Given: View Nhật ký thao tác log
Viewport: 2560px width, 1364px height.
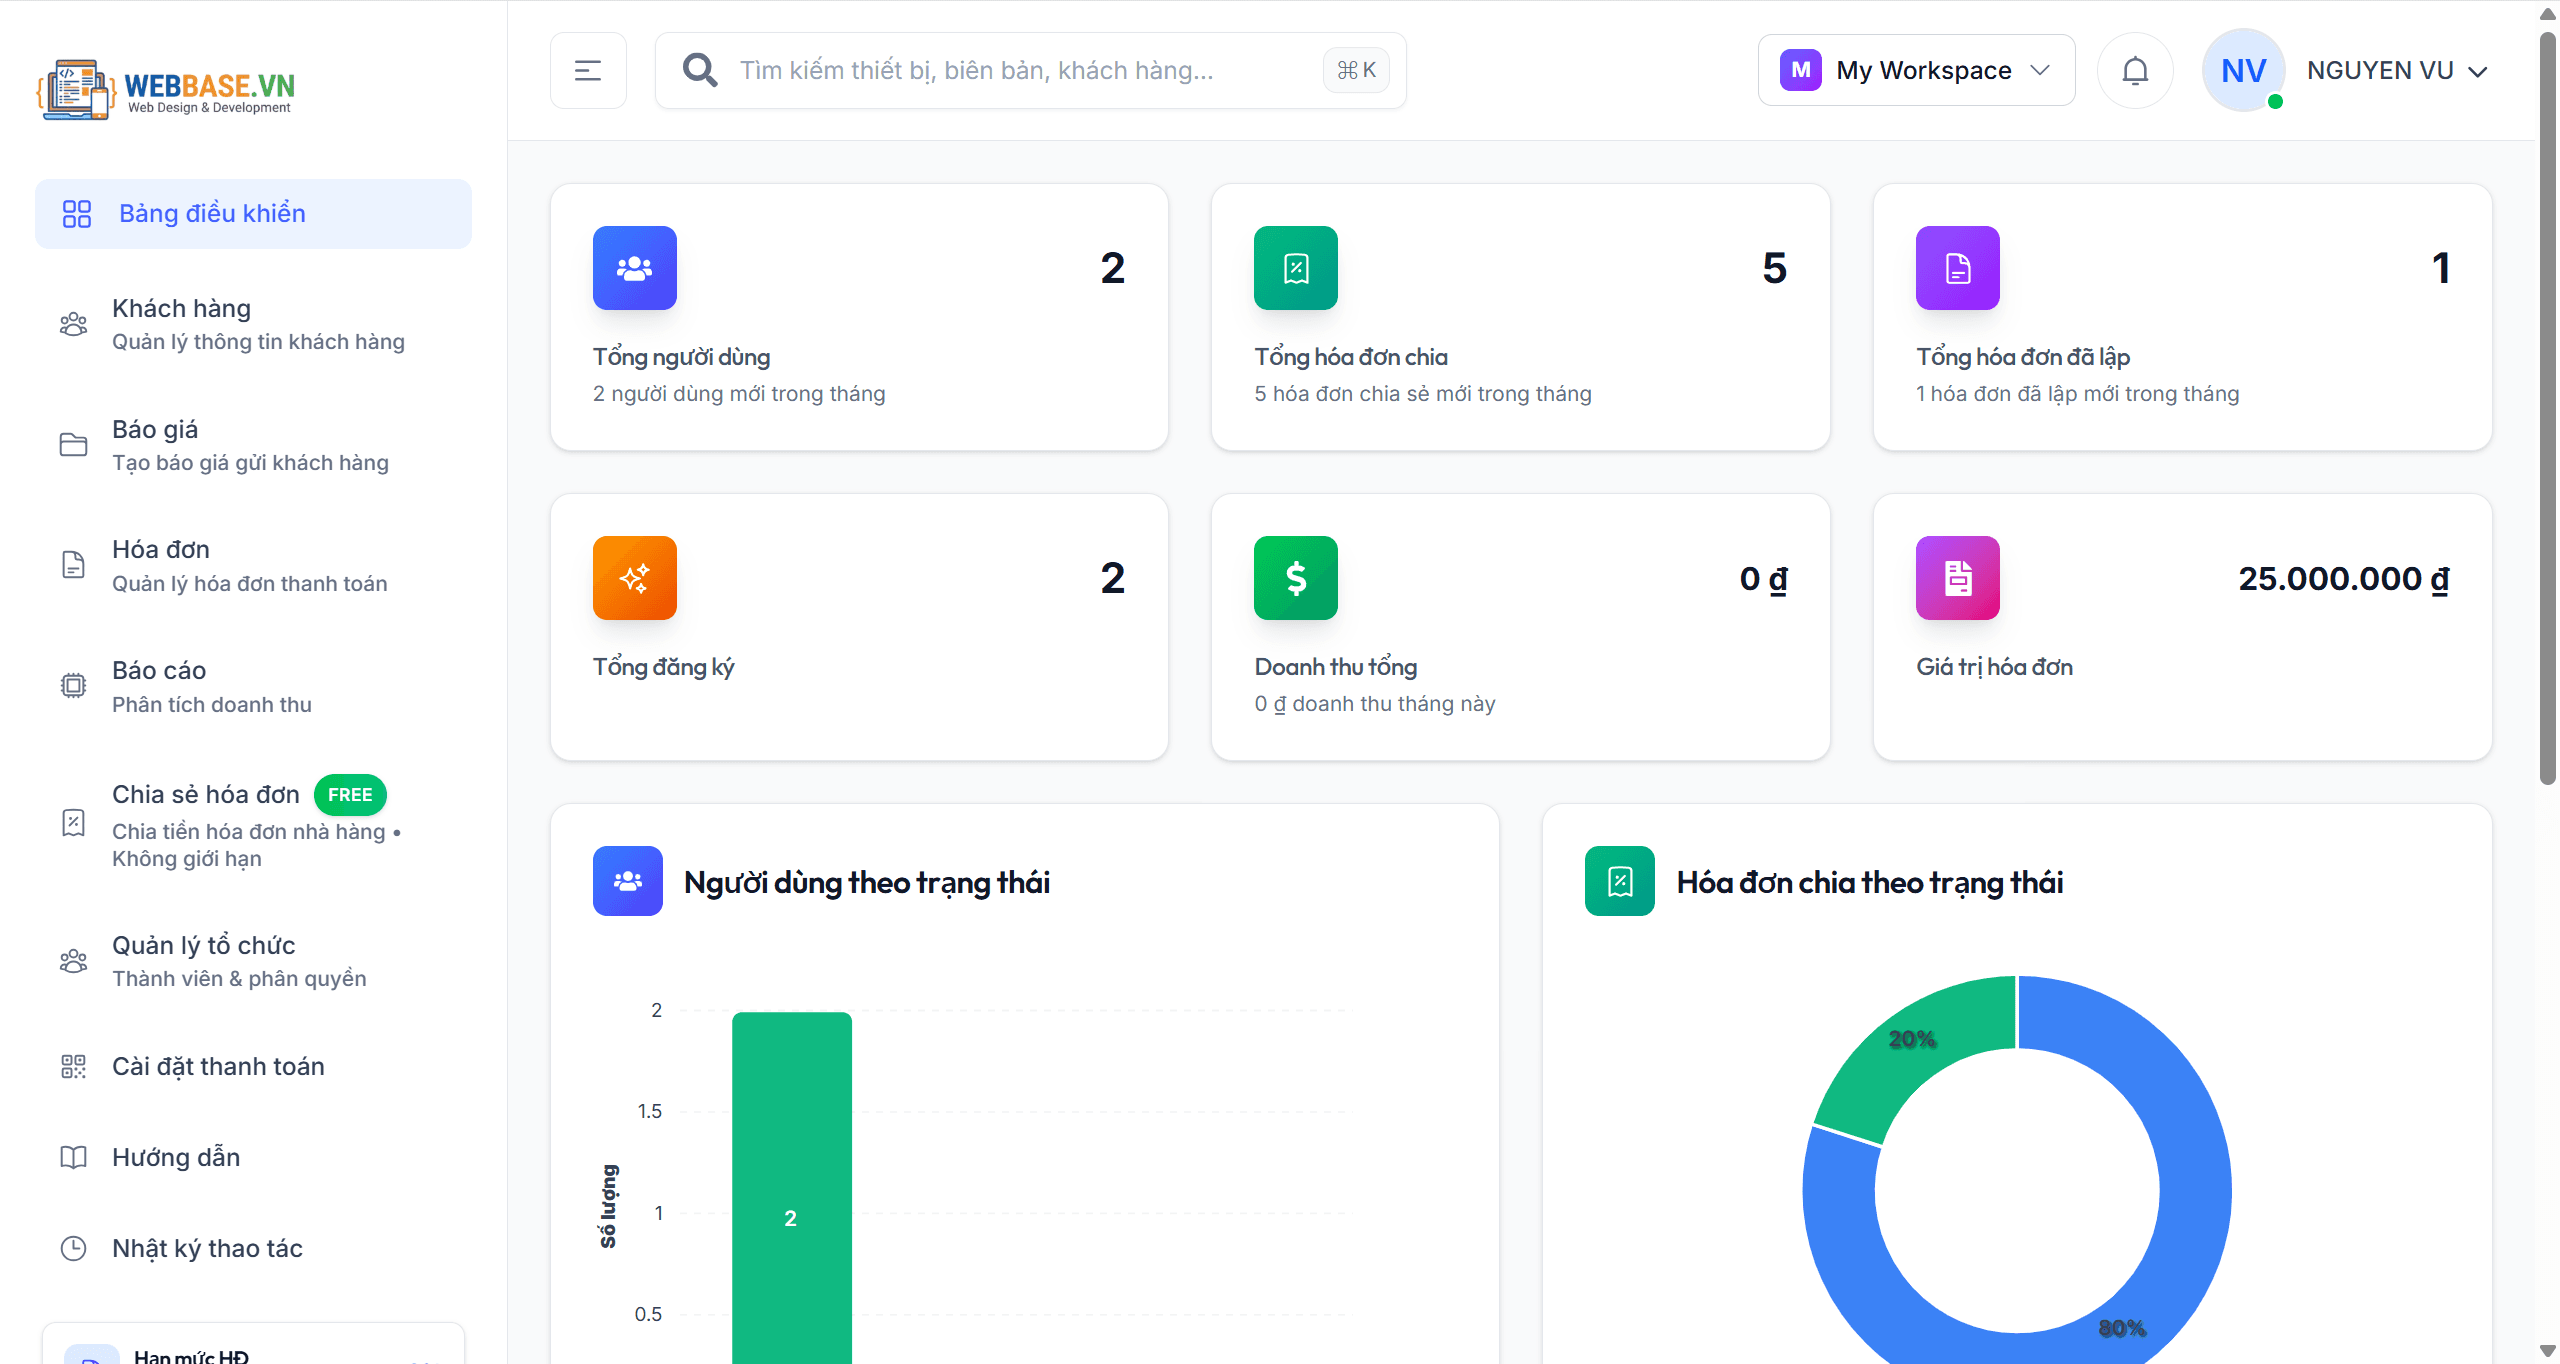Looking at the screenshot, I should click(253, 1248).
